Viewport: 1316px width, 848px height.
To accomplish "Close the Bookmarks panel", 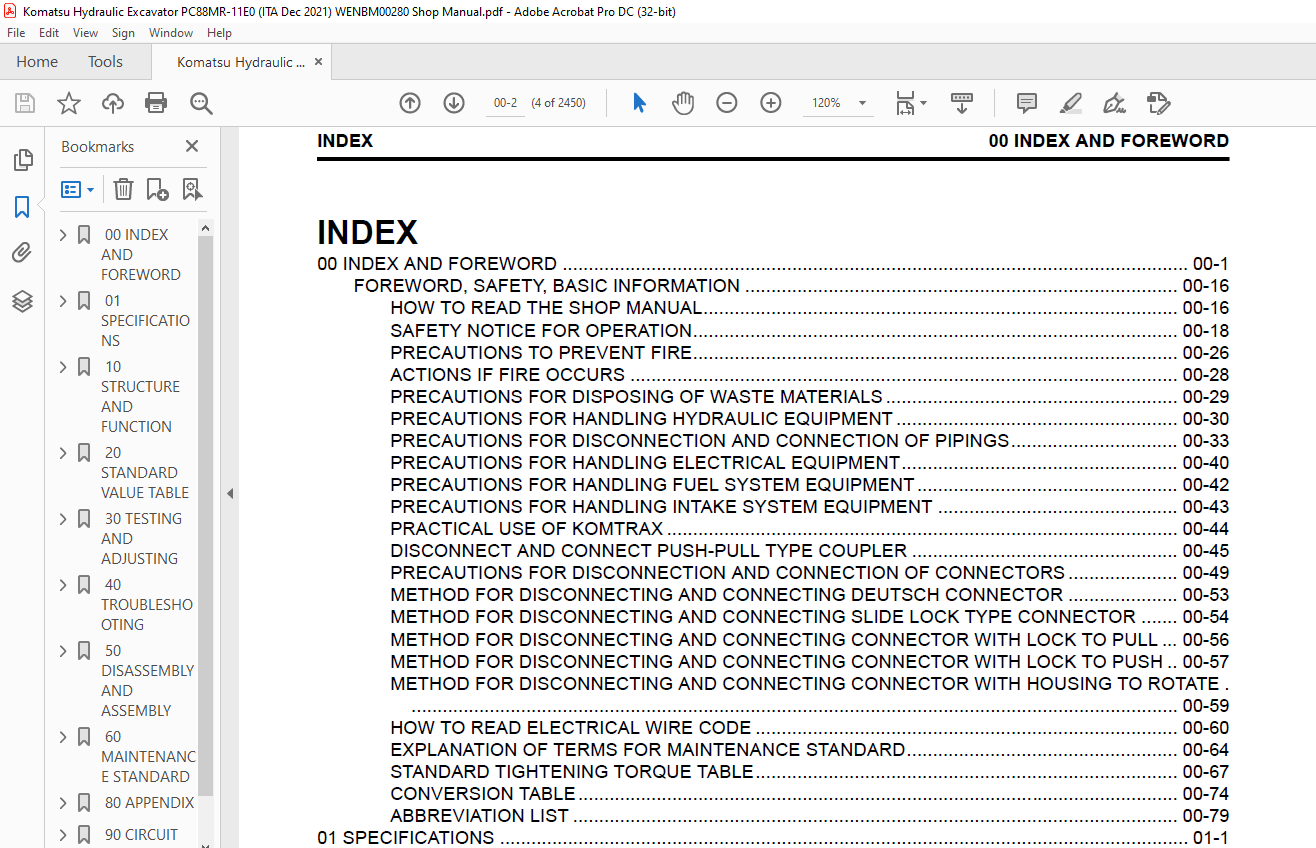I will pos(192,147).
